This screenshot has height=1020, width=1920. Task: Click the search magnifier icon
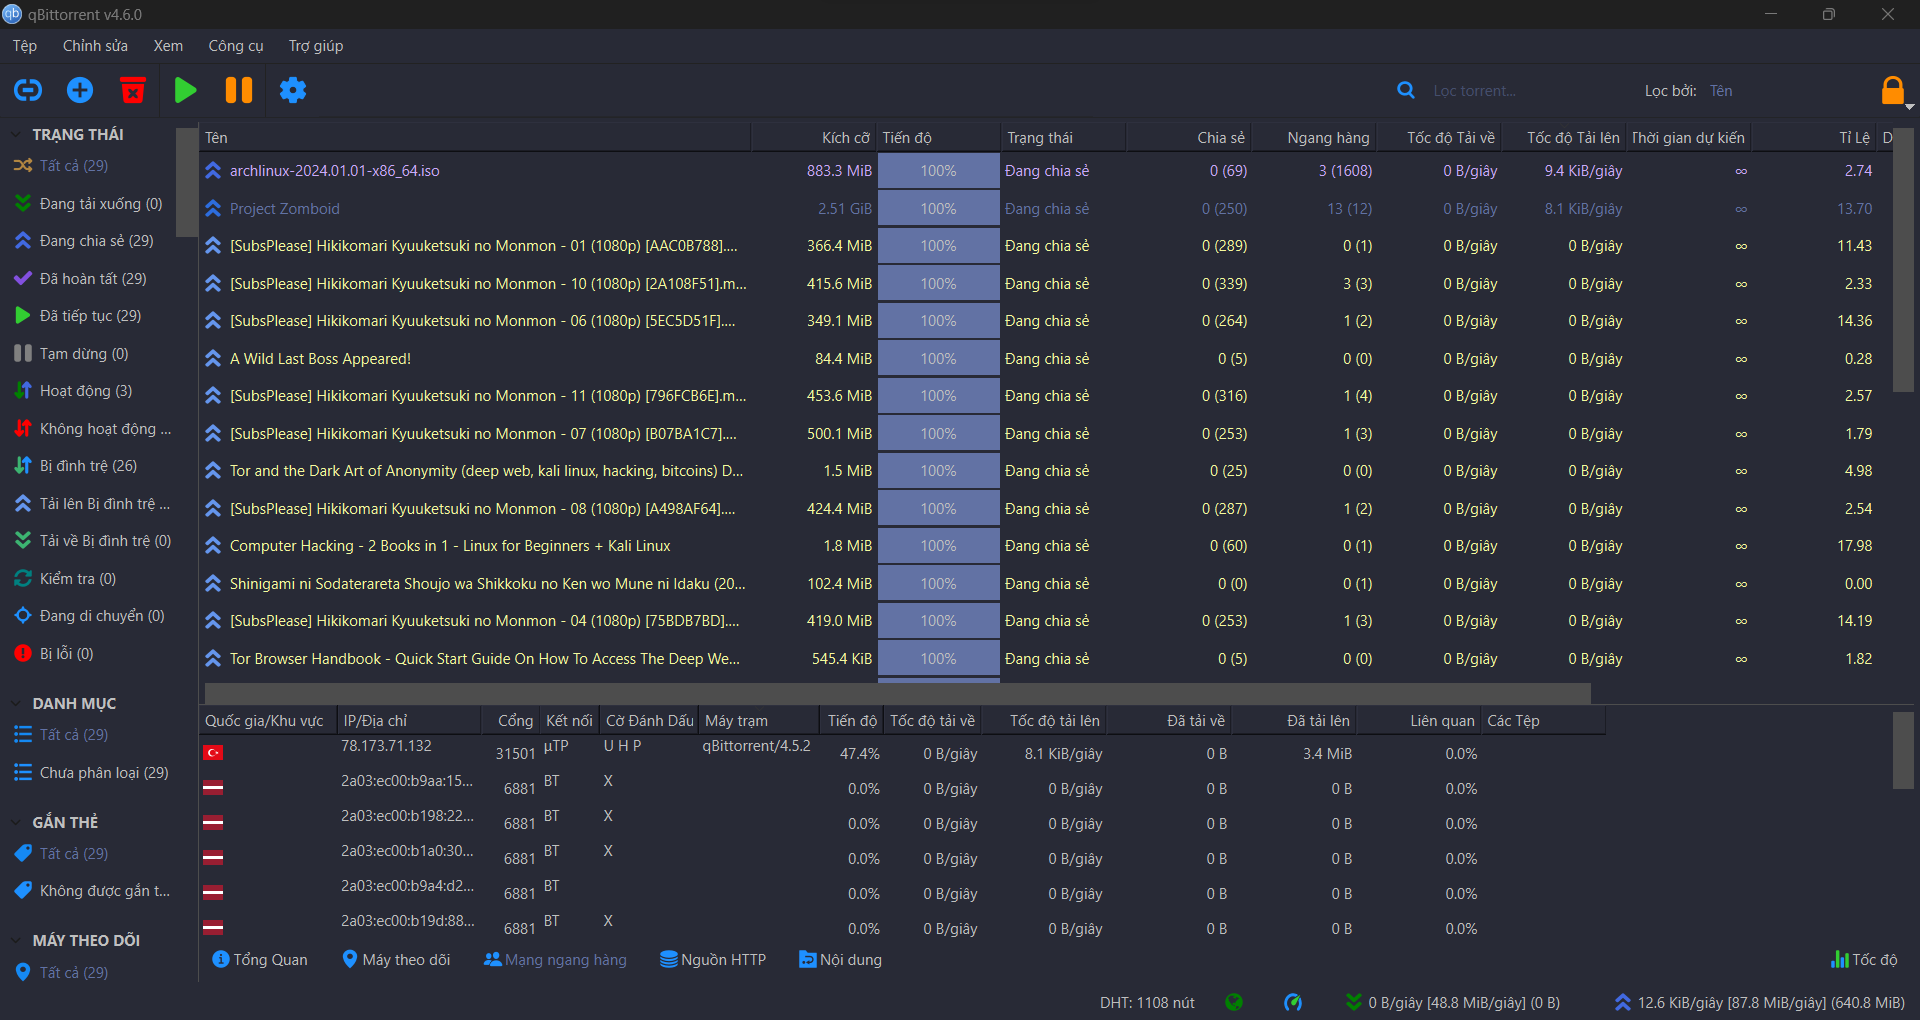click(x=1406, y=90)
